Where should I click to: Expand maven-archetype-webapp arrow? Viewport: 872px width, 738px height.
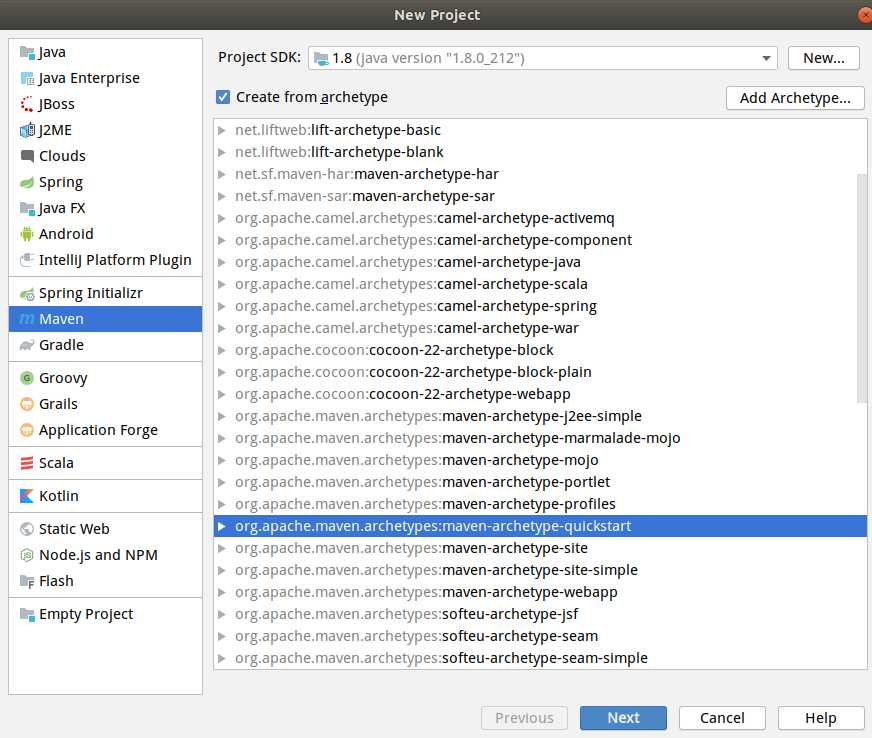pos(222,592)
